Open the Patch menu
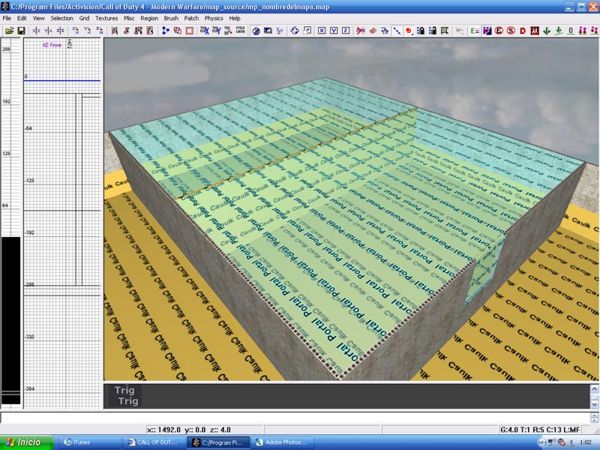 (191, 18)
